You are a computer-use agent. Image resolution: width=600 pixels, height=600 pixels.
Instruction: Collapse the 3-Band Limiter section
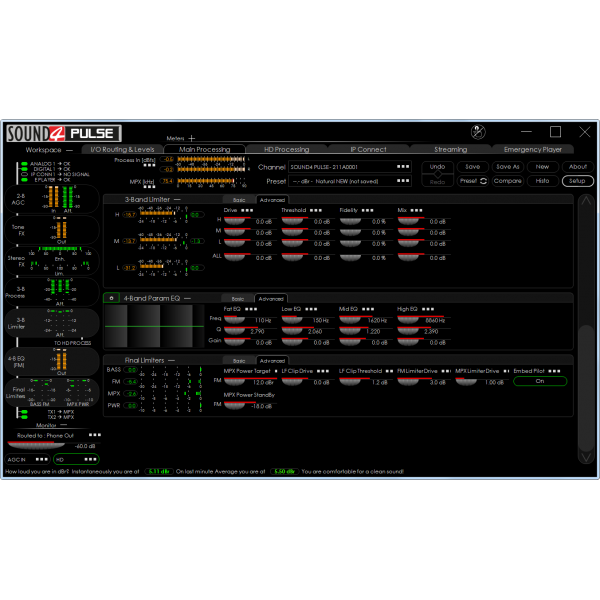click(177, 199)
